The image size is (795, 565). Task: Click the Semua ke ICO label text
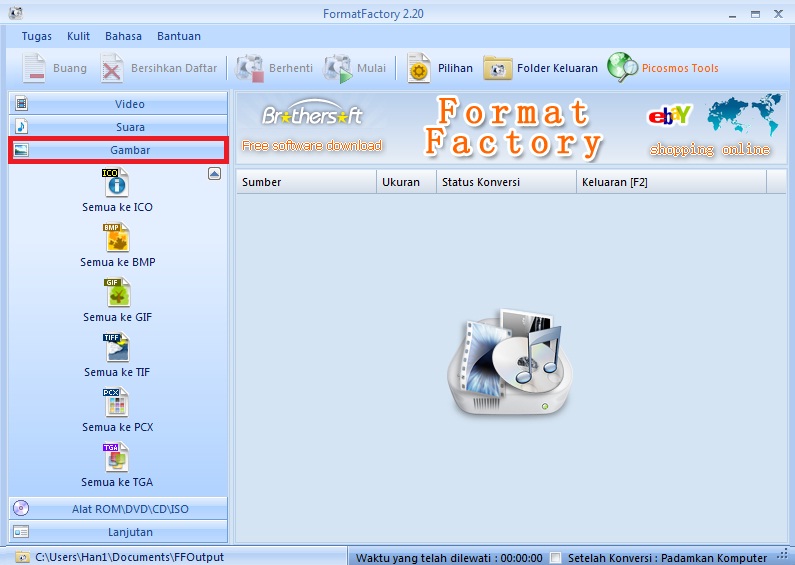pyautogui.click(x=117, y=207)
